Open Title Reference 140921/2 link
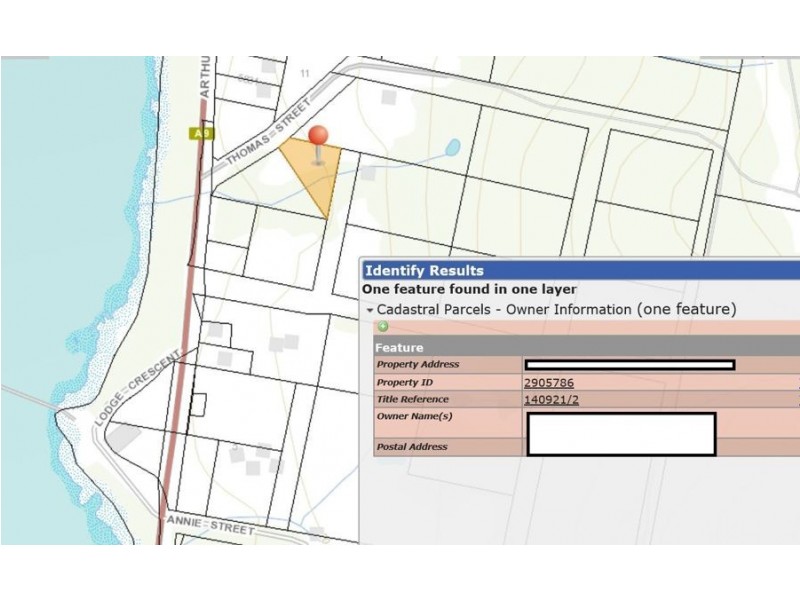Image resolution: width=800 pixels, height=600 pixels. point(552,399)
